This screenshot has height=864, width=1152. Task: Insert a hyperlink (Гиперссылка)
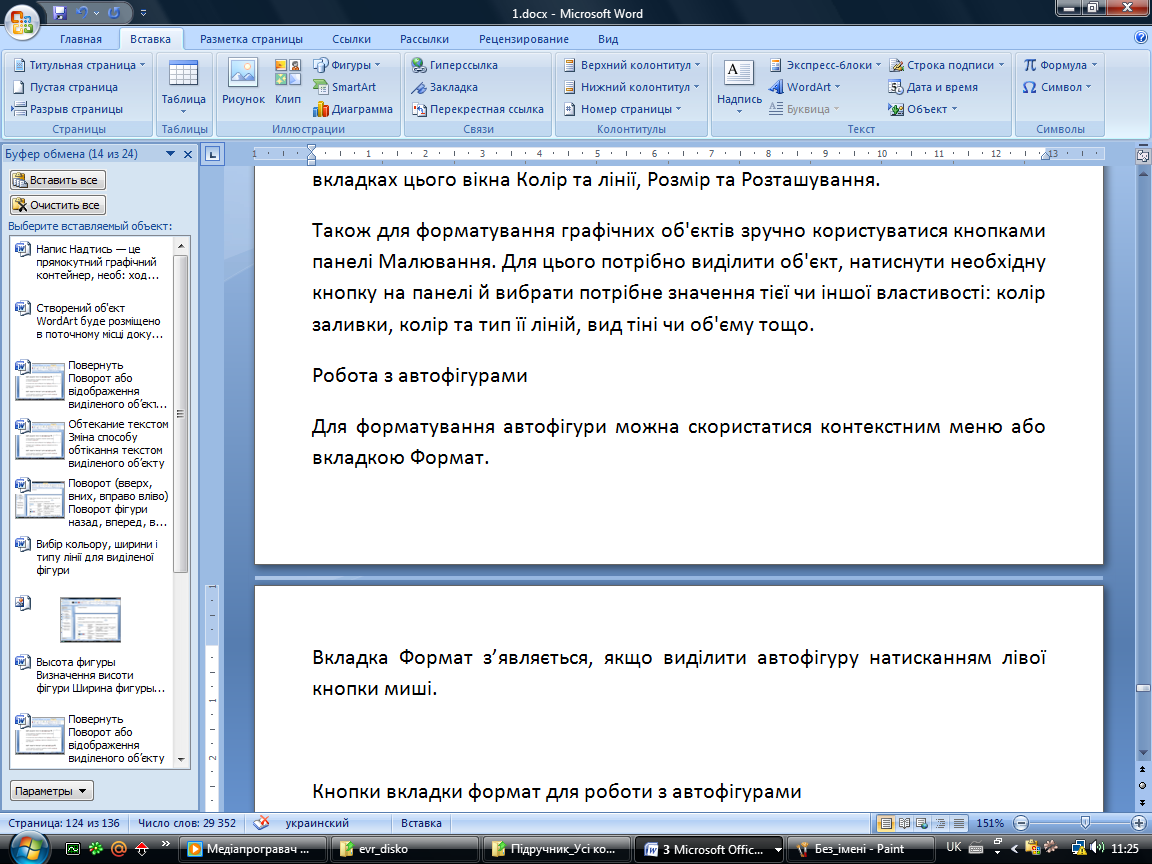pos(455,65)
